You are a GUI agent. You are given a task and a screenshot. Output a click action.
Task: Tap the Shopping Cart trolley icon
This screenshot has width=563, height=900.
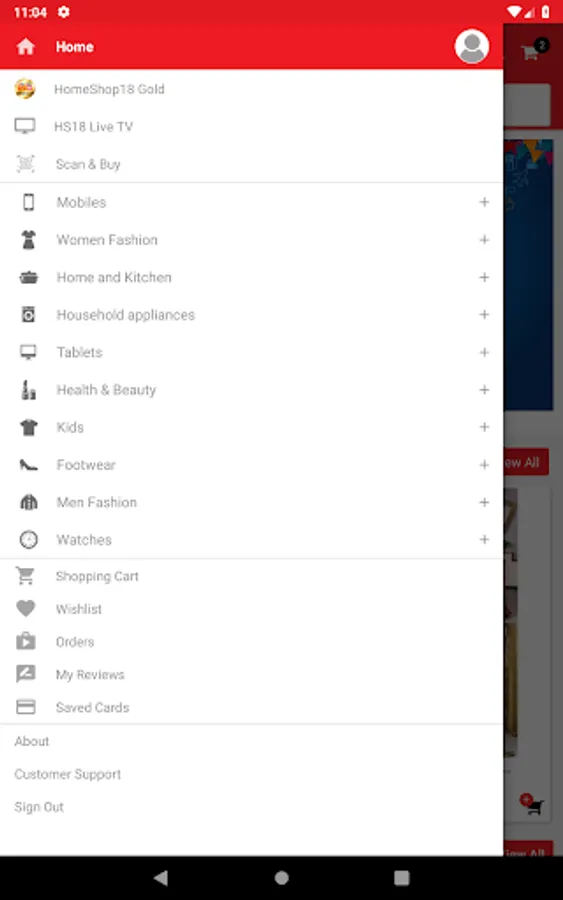pos(25,576)
